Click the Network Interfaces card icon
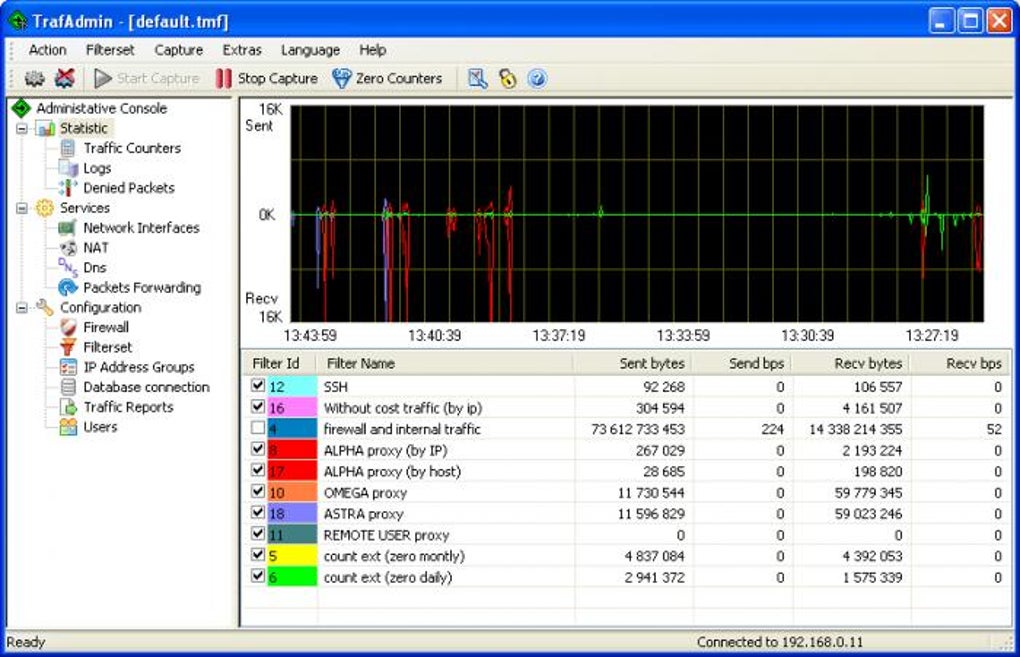 coord(68,228)
